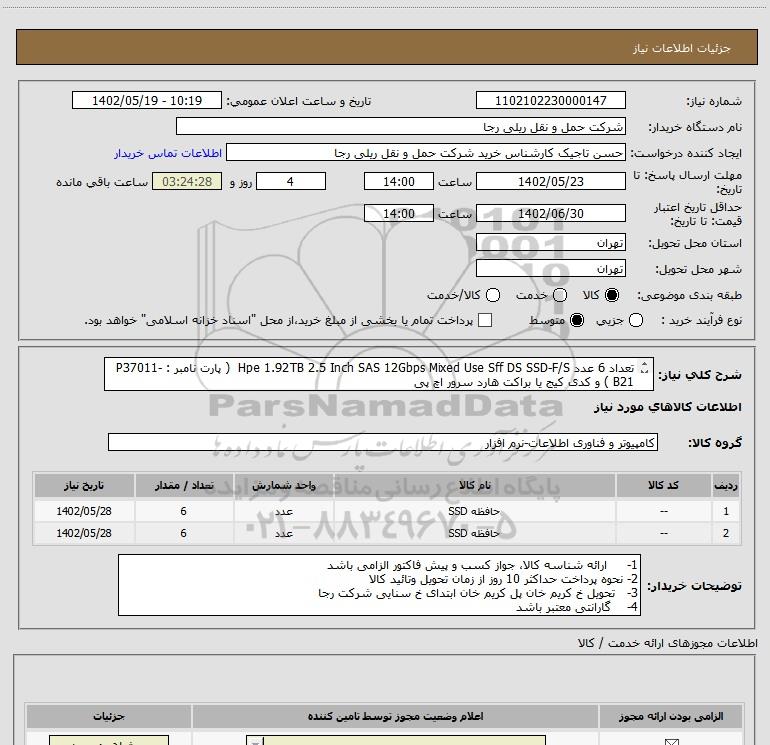Choose the متوسط purchase process option
Image resolution: width=770 pixels, height=745 pixels.
click(577, 320)
